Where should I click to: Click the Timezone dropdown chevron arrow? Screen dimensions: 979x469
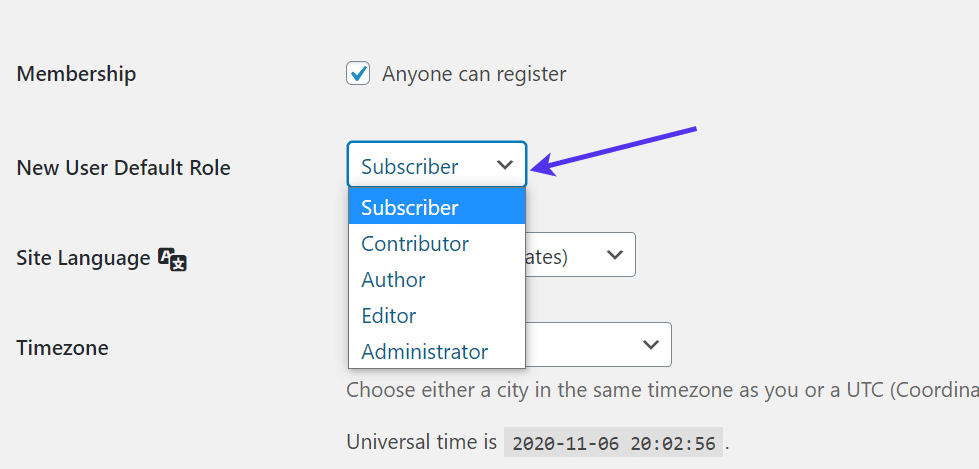pyautogui.click(x=650, y=344)
